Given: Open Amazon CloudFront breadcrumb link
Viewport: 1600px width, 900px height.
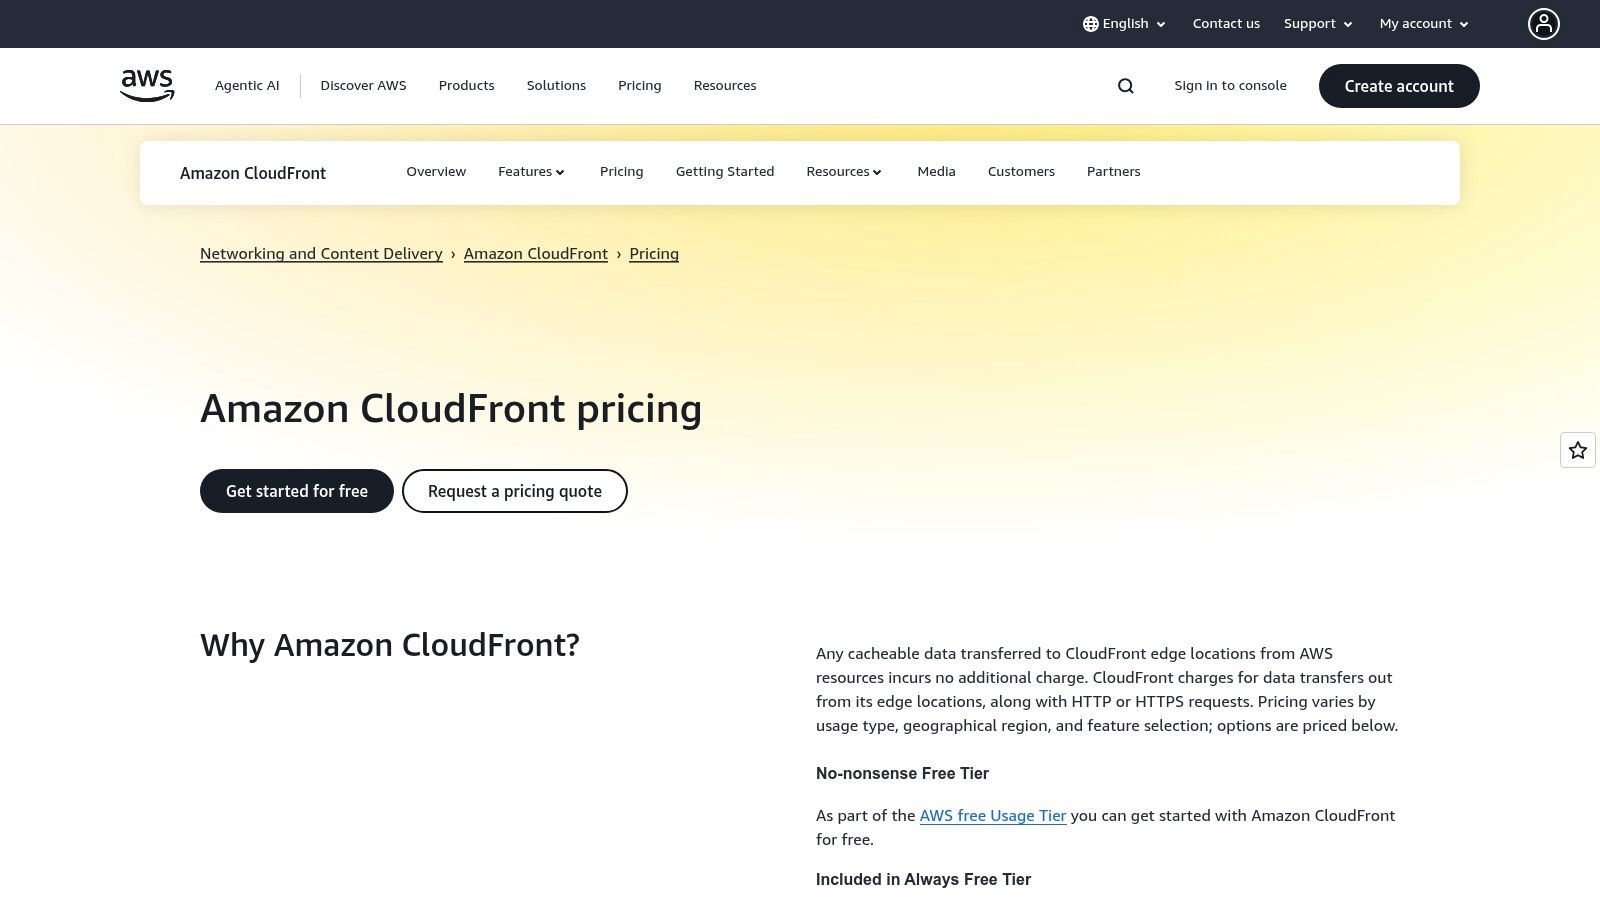Looking at the screenshot, I should [536, 254].
